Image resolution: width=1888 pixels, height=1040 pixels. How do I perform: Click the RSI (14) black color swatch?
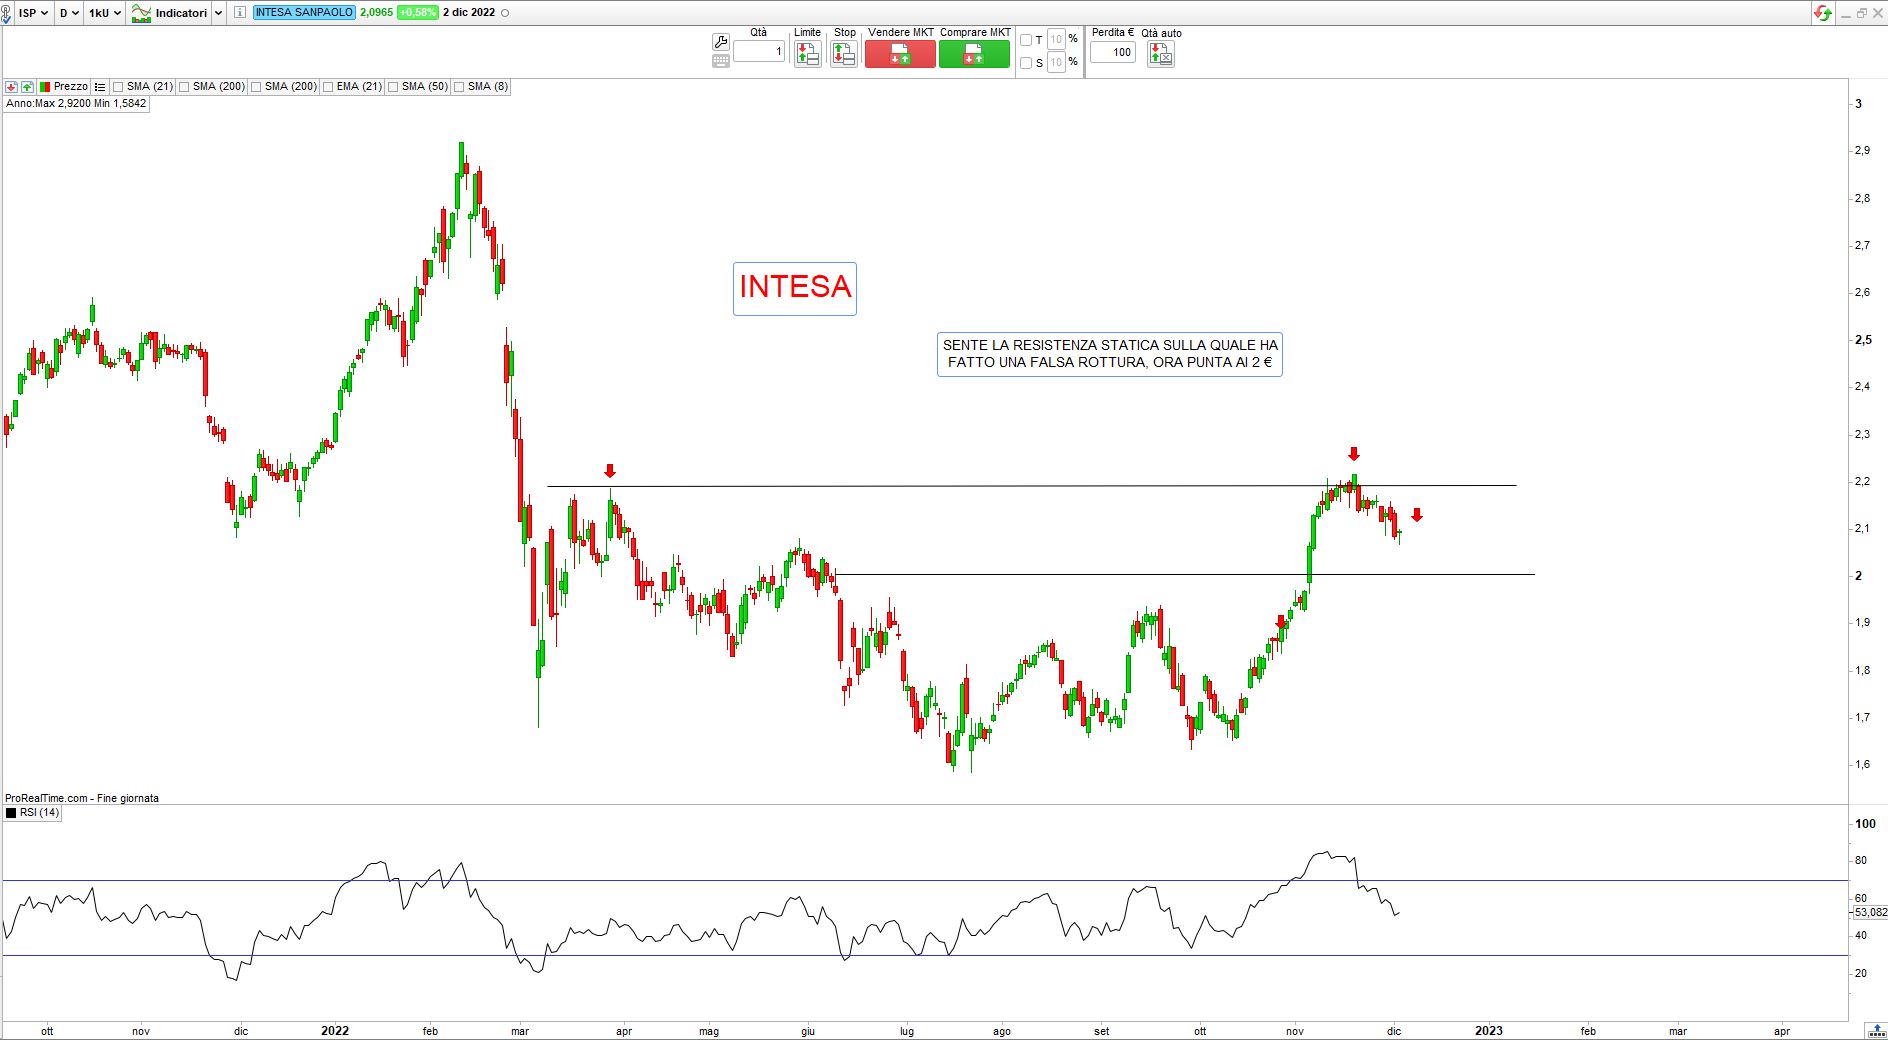[x=11, y=813]
